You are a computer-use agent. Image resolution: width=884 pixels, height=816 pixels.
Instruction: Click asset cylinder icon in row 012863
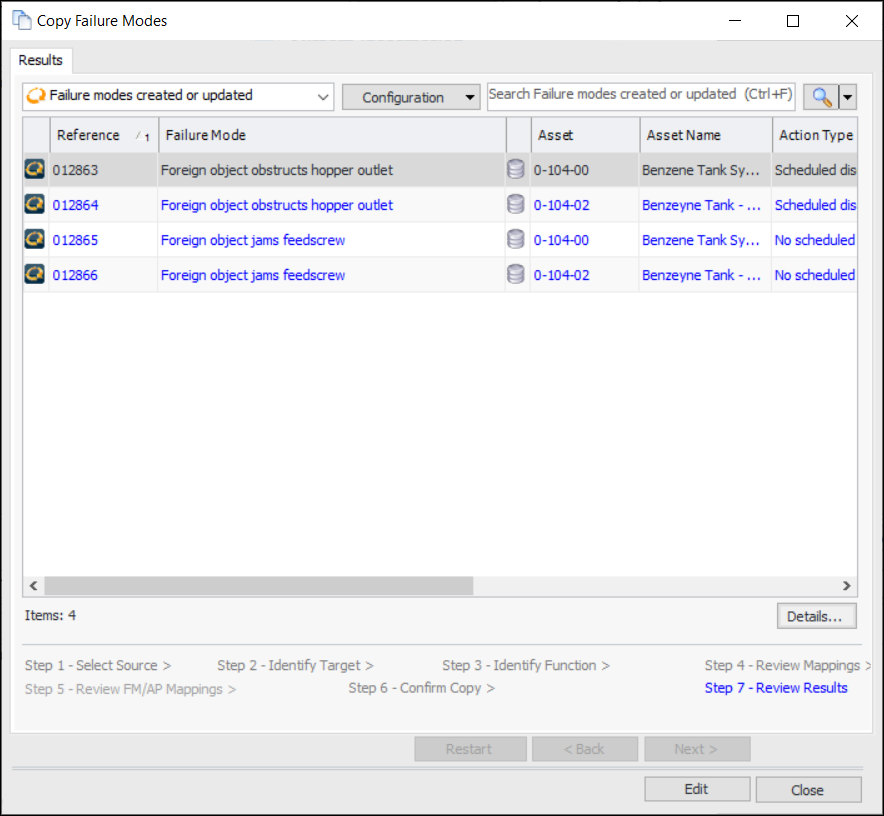coord(516,170)
